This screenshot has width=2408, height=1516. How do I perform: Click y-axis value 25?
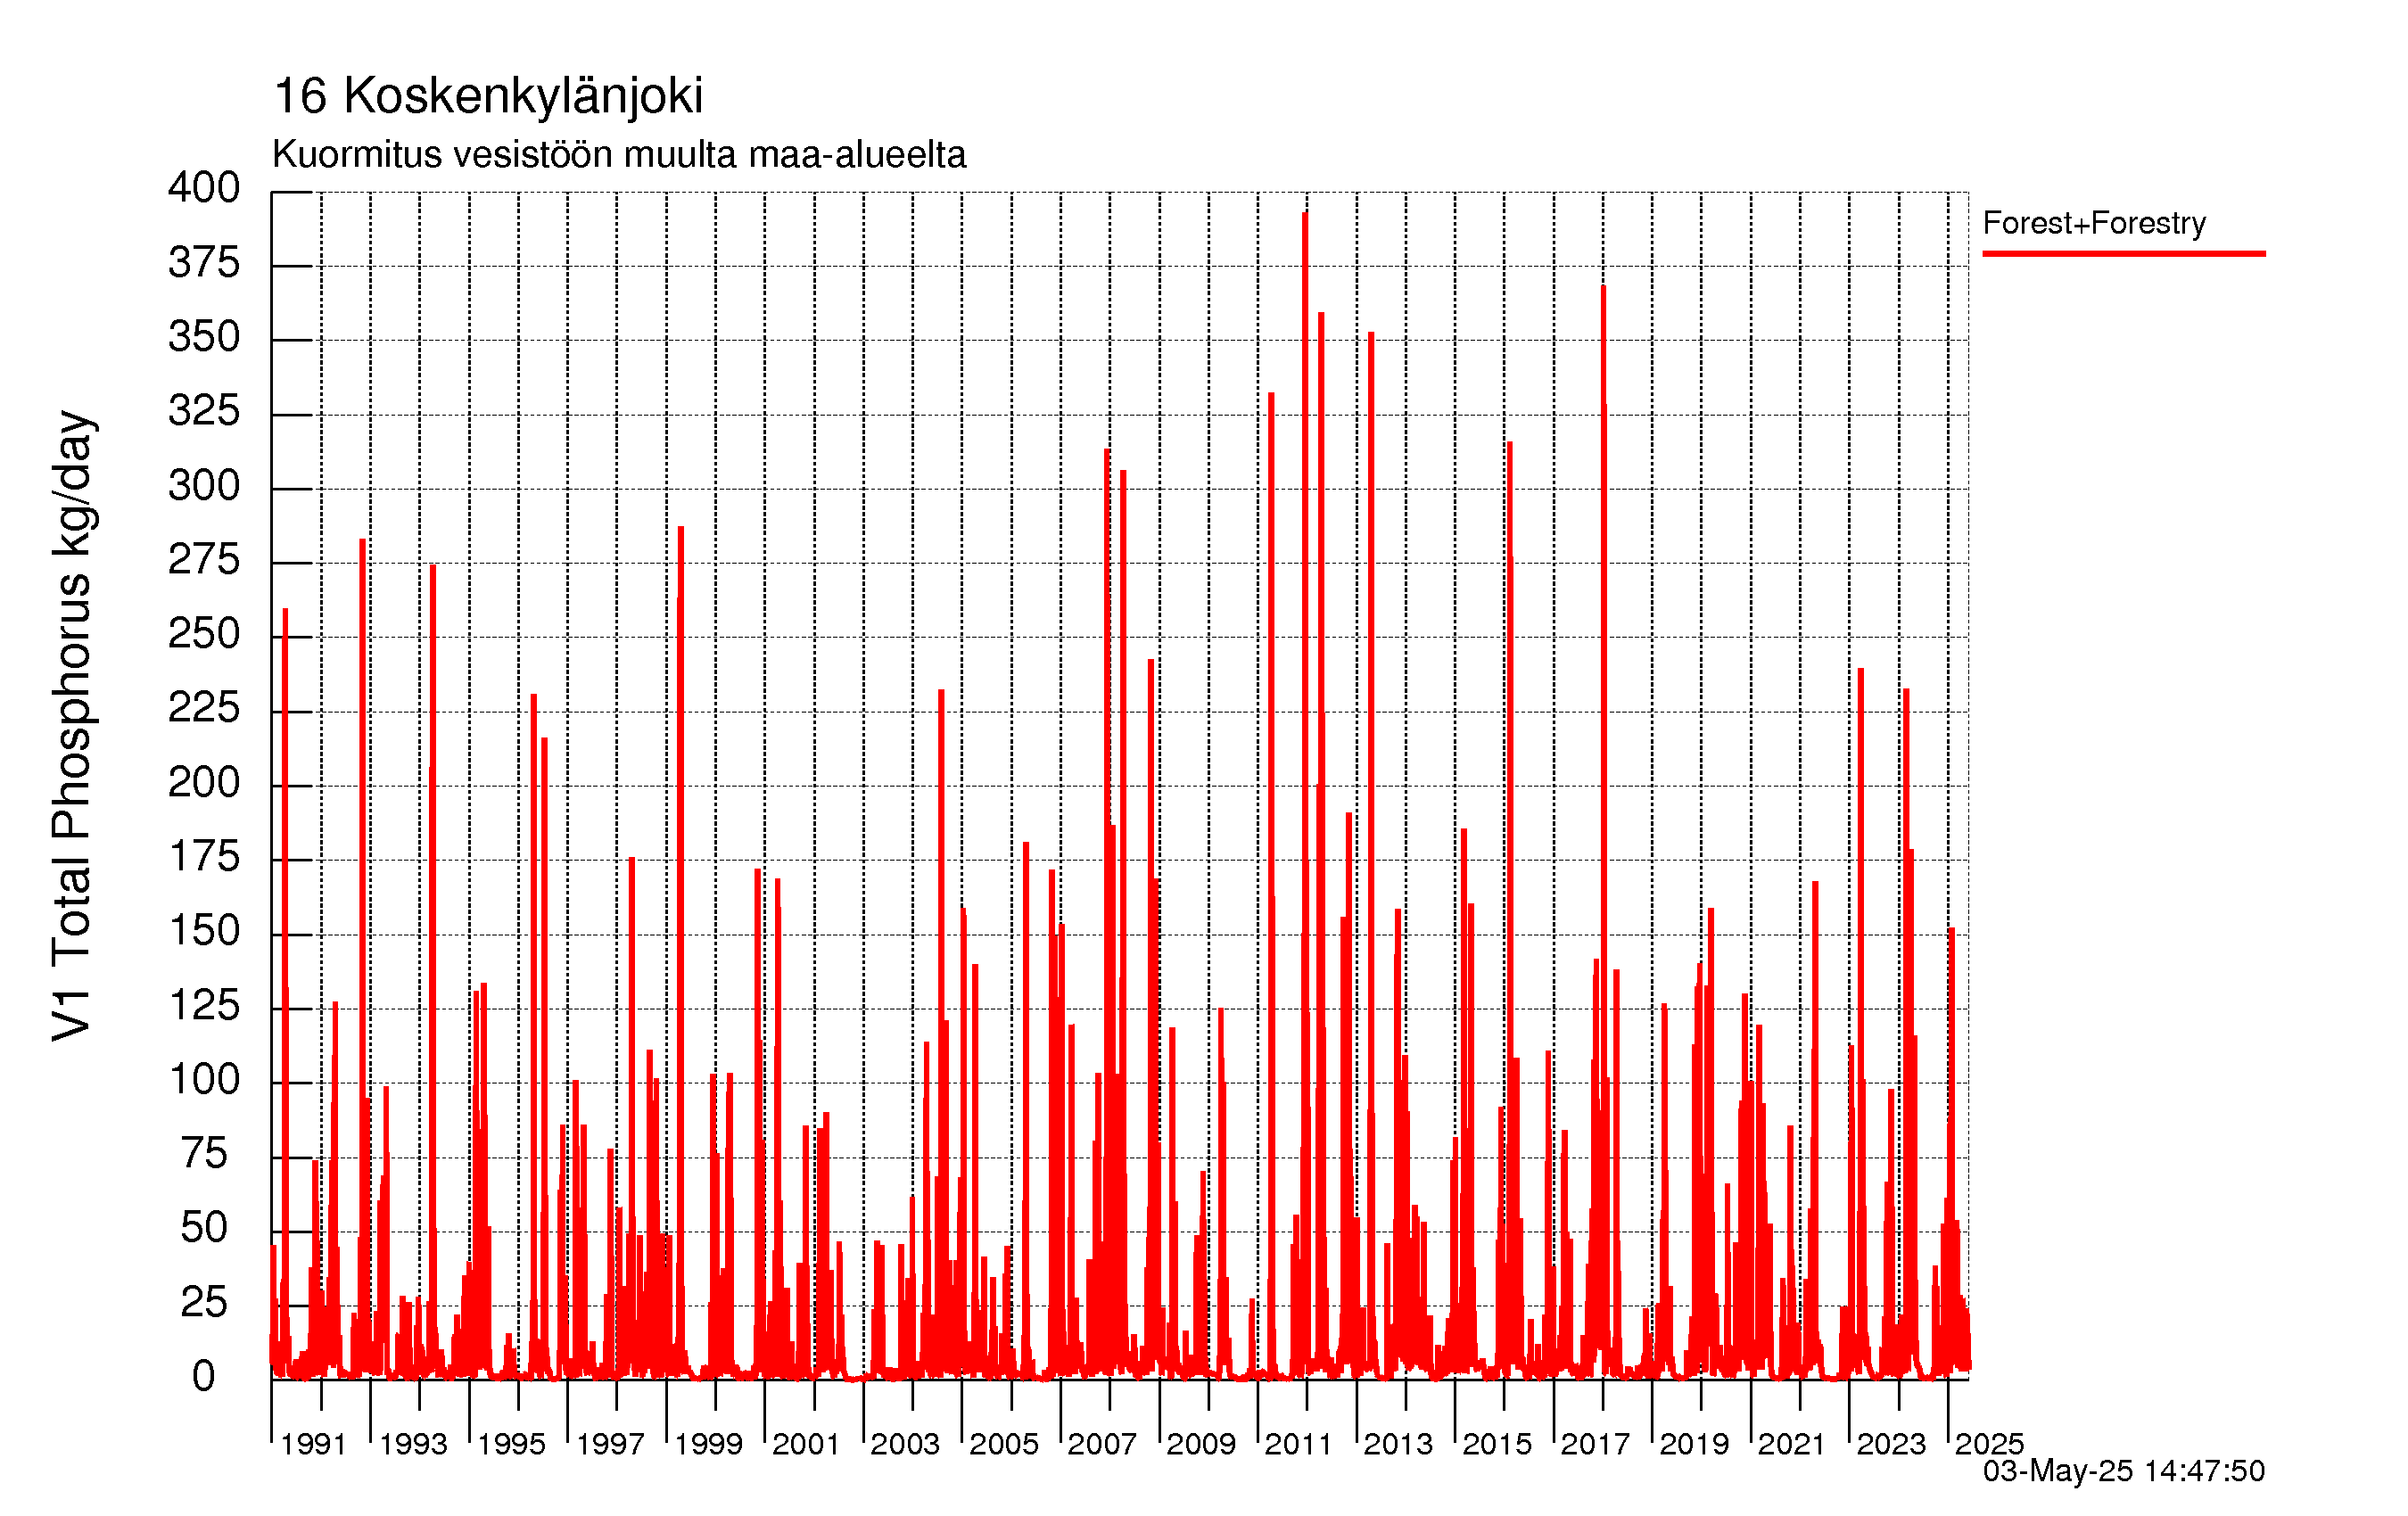[204, 1302]
